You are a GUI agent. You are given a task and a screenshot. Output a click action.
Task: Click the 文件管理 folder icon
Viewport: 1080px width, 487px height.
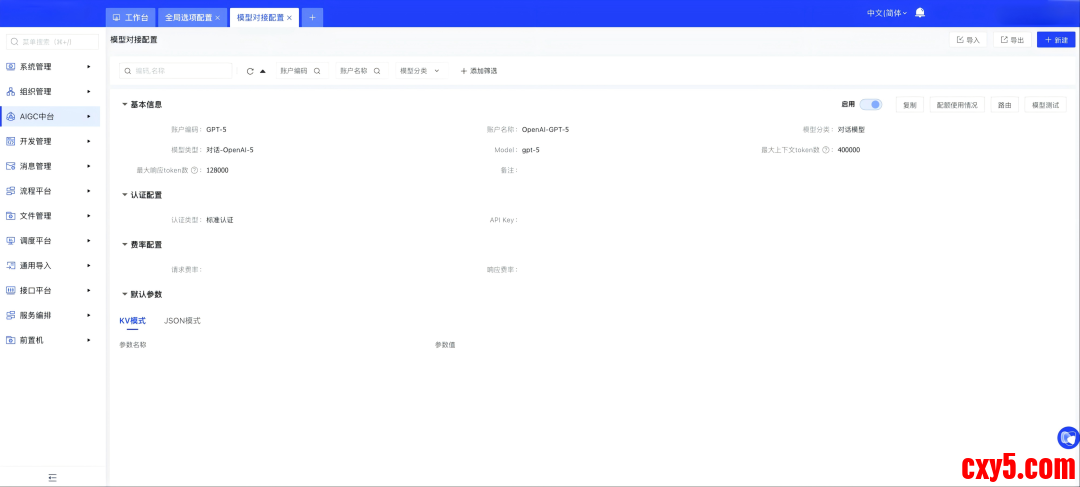pyautogui.click(x=10, y=216)
